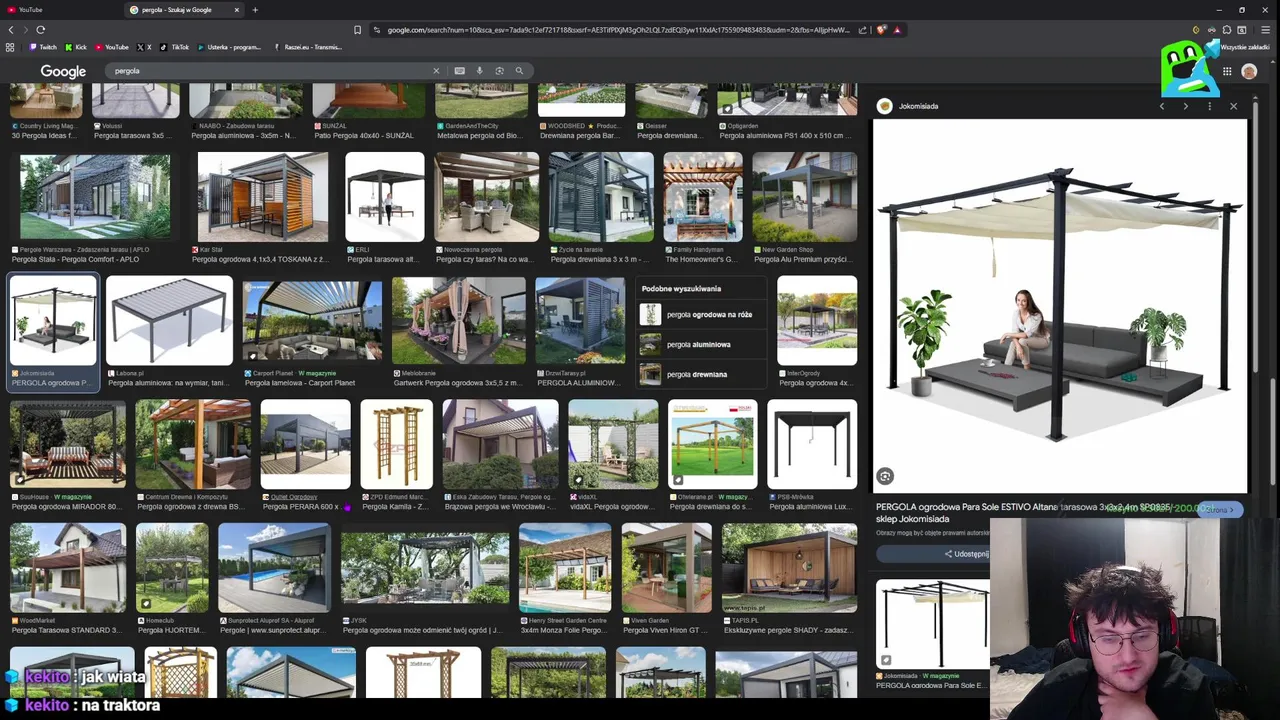Open the browser apps grid shortcut
This screenshot has width=1280, height=720.
click(x=10, y=47)
